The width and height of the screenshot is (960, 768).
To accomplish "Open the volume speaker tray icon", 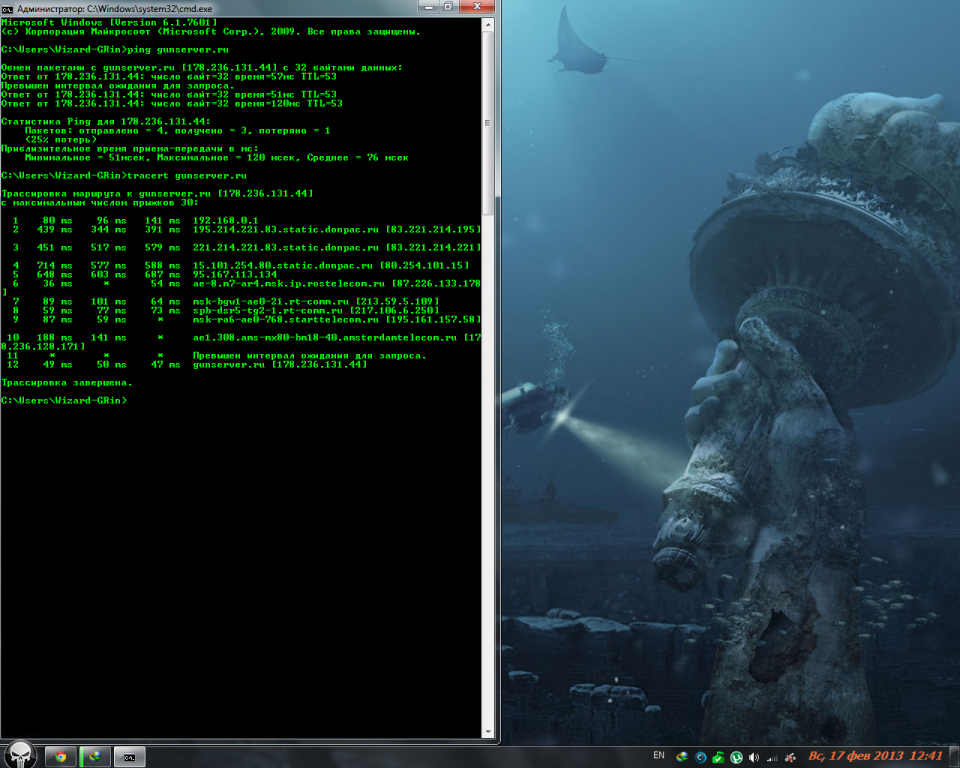I will tap(754, 756).
